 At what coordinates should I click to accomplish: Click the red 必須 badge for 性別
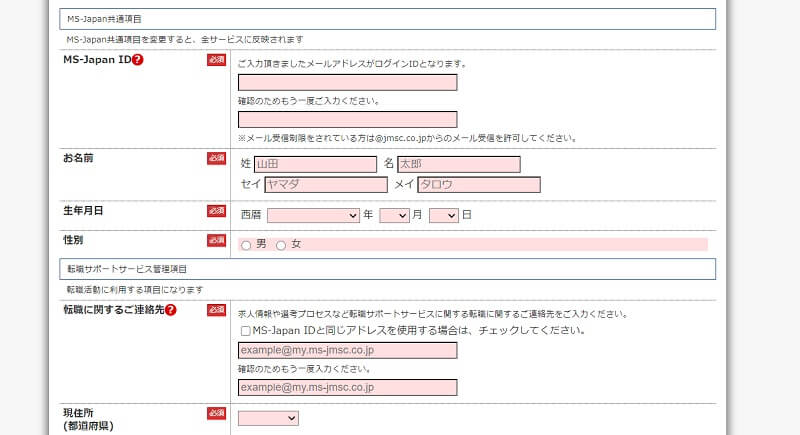coord(217,240)
